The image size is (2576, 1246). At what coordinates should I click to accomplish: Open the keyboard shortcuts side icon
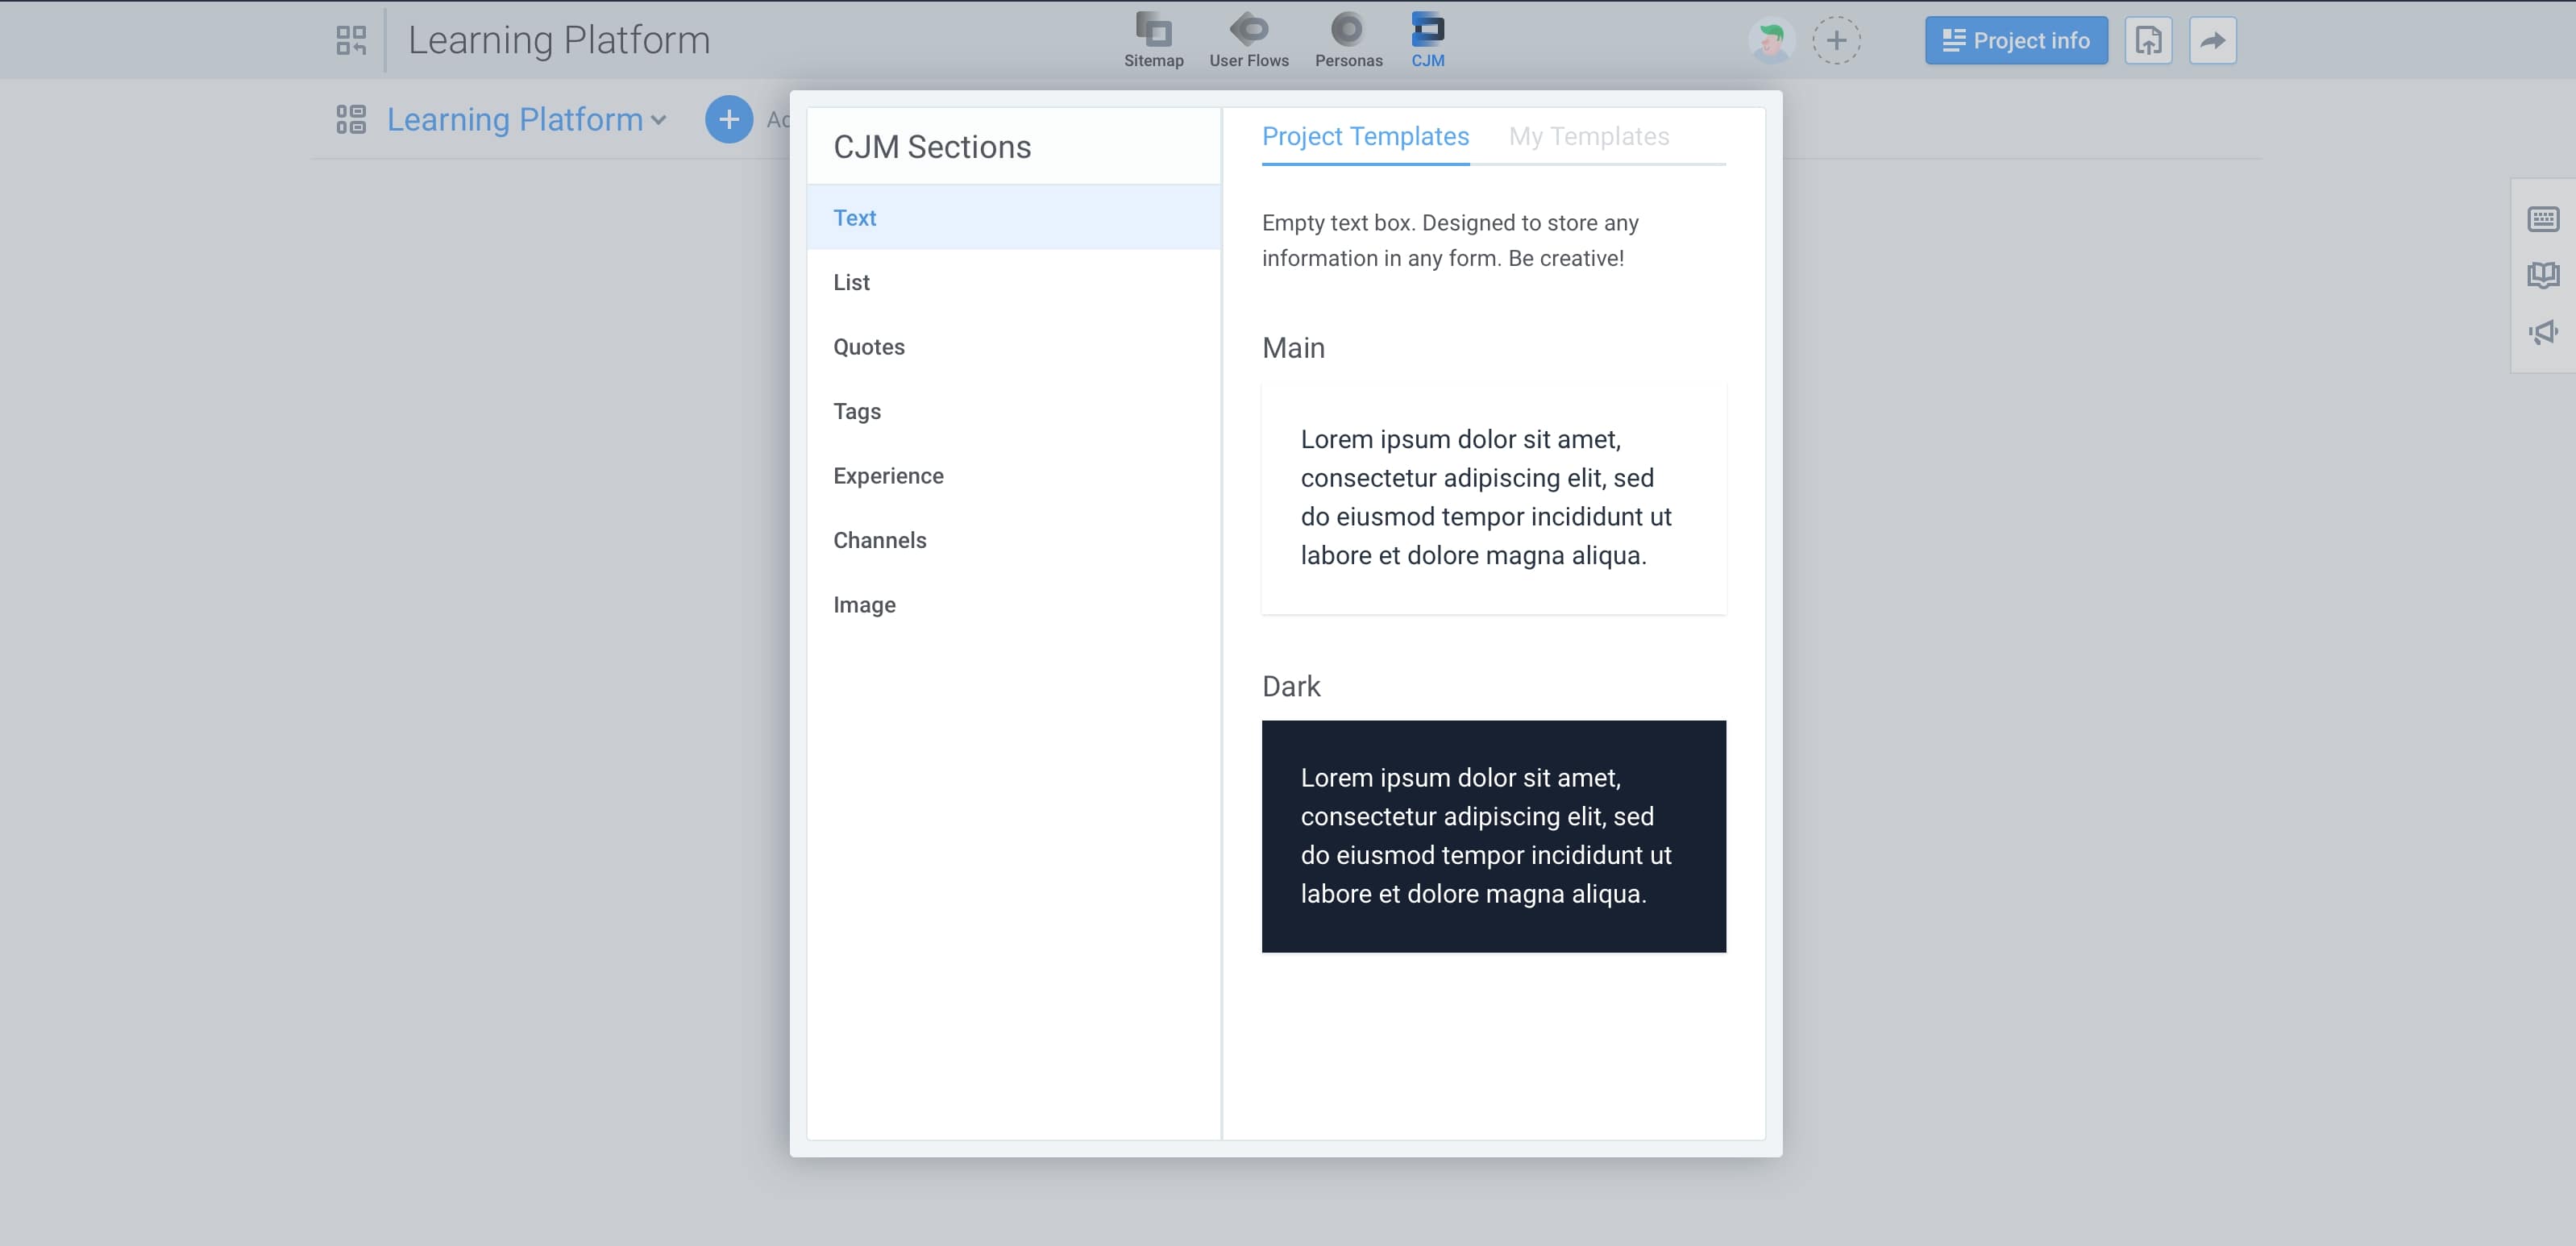click(x=2543, y=219)
